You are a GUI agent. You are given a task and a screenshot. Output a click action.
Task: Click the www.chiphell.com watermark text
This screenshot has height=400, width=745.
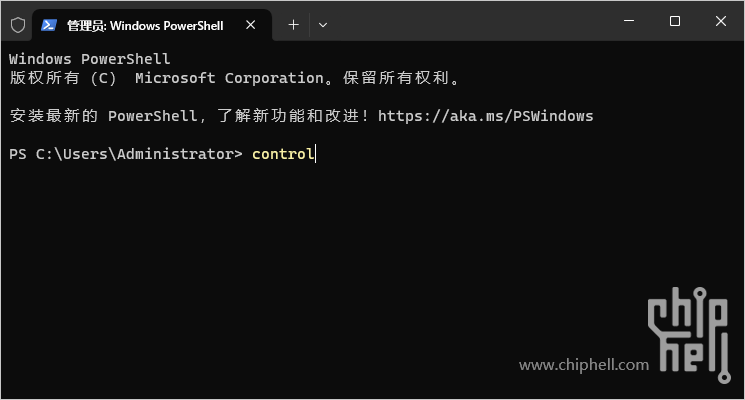click(584, 365)
